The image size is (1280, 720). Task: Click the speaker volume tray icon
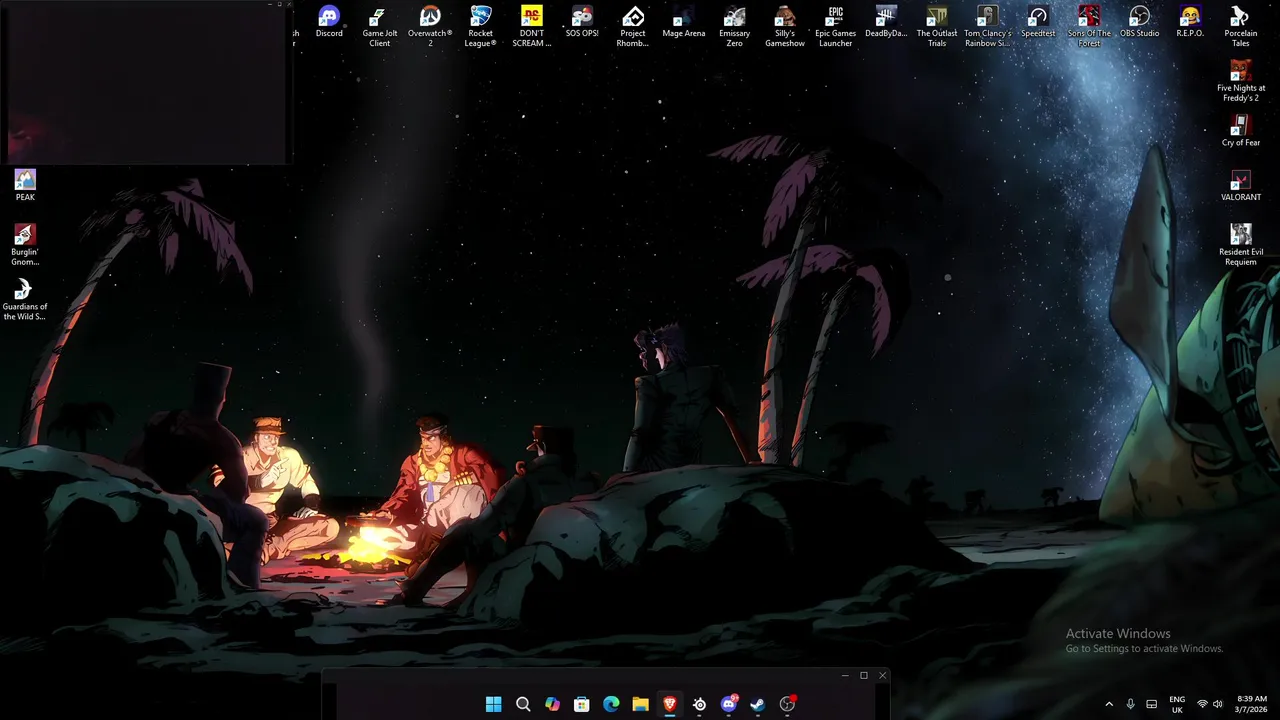(x=1218, y=704)
